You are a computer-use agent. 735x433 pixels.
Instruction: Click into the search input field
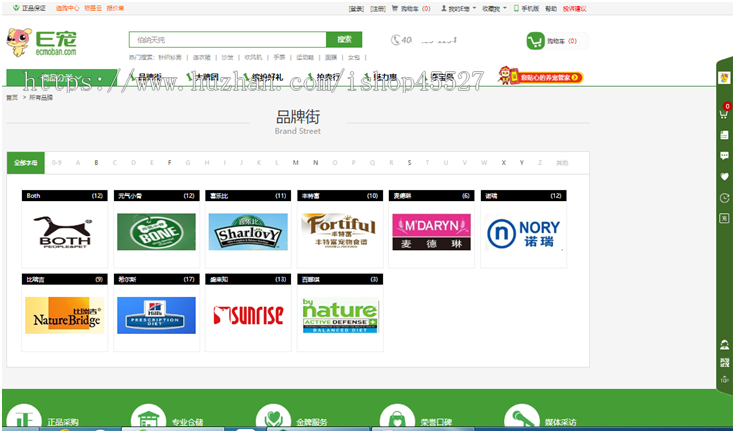pos(228,39)
